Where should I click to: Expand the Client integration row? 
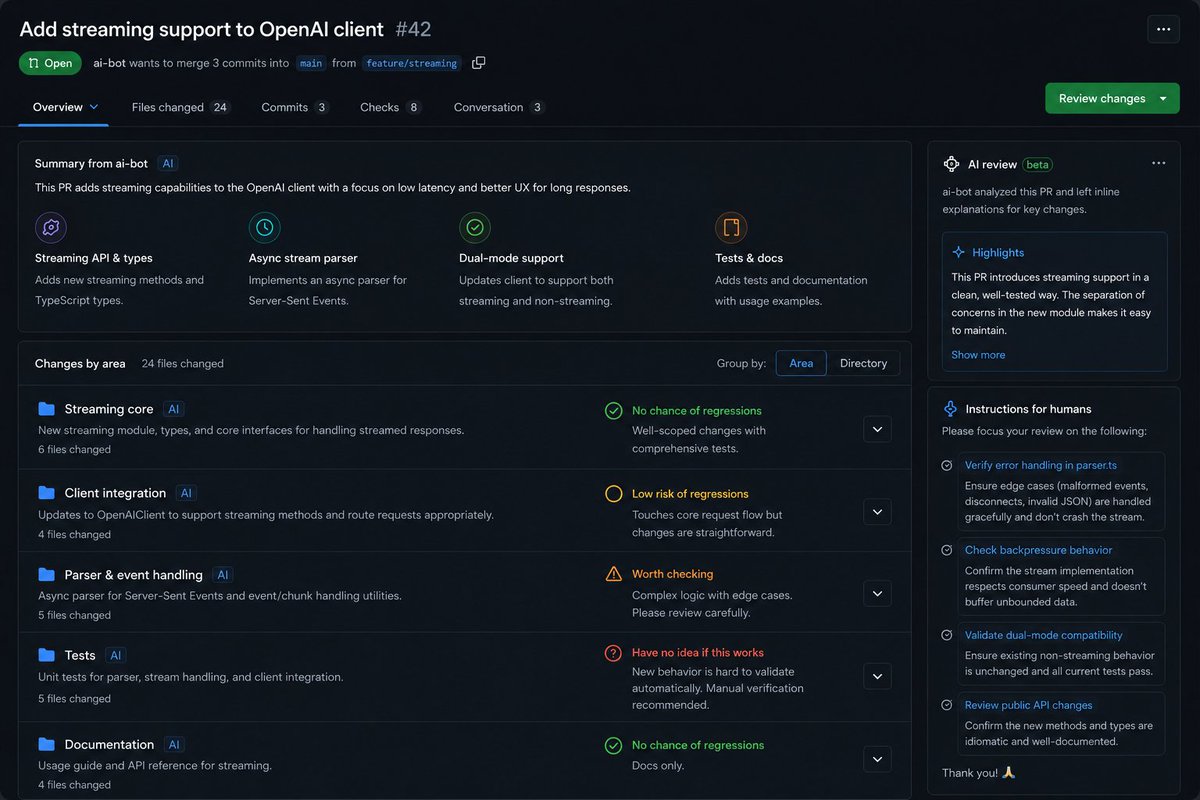coord(877,512)
